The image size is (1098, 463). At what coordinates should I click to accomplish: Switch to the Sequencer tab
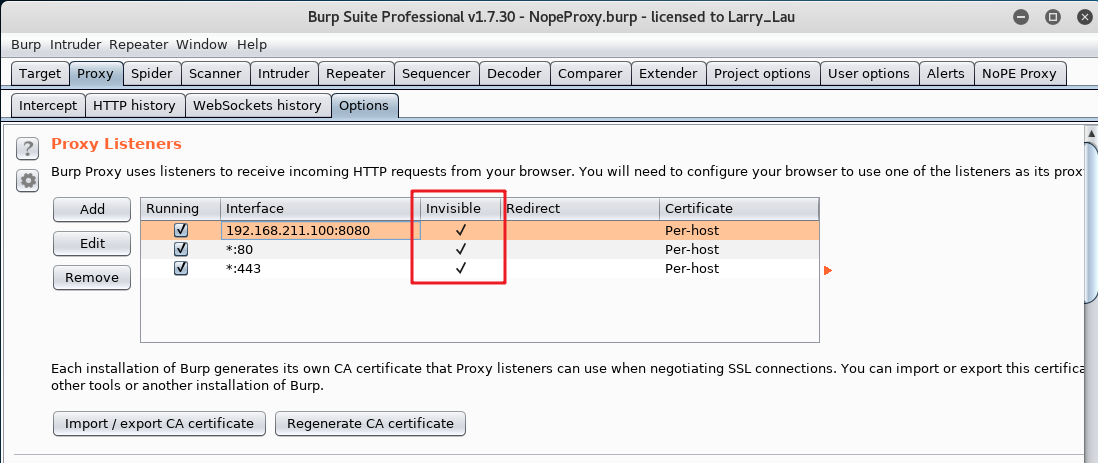[436, 74]
